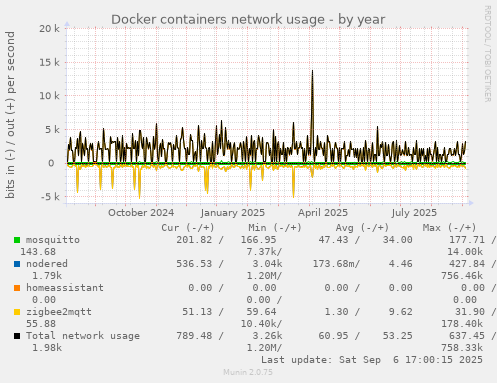Select the mosquitto legend label
The height and width of the screenshot is (383, 497).
[53, 240]
